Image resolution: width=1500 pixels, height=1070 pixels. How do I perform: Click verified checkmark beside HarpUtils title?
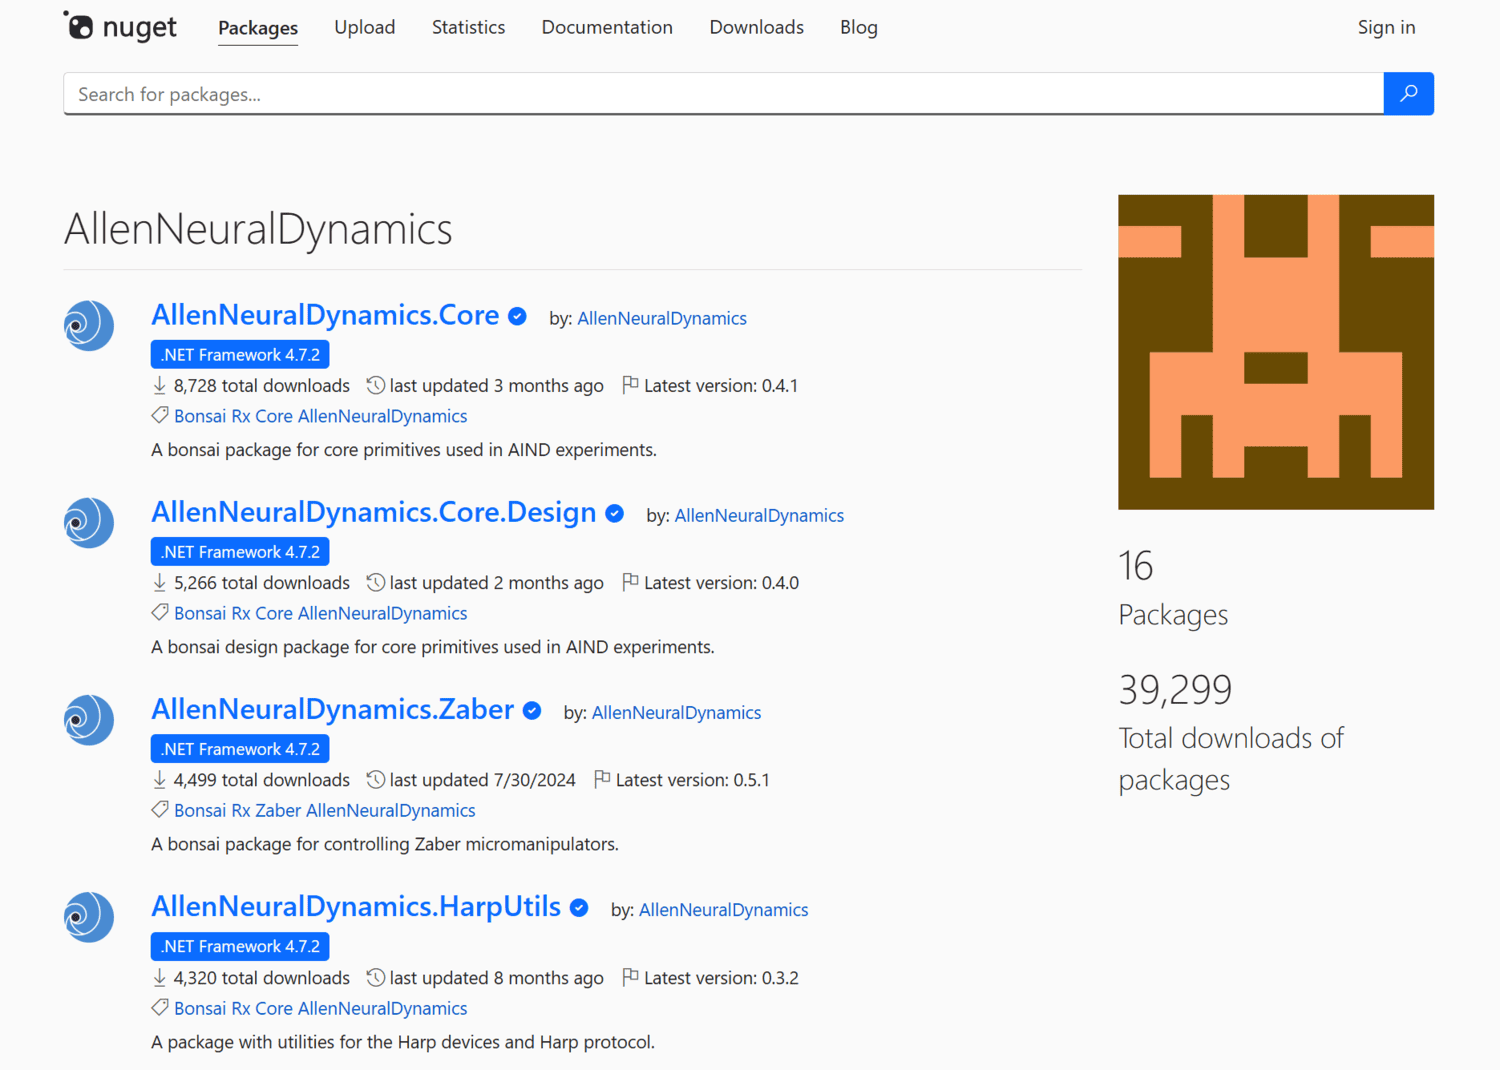click(x=579, y=908)
